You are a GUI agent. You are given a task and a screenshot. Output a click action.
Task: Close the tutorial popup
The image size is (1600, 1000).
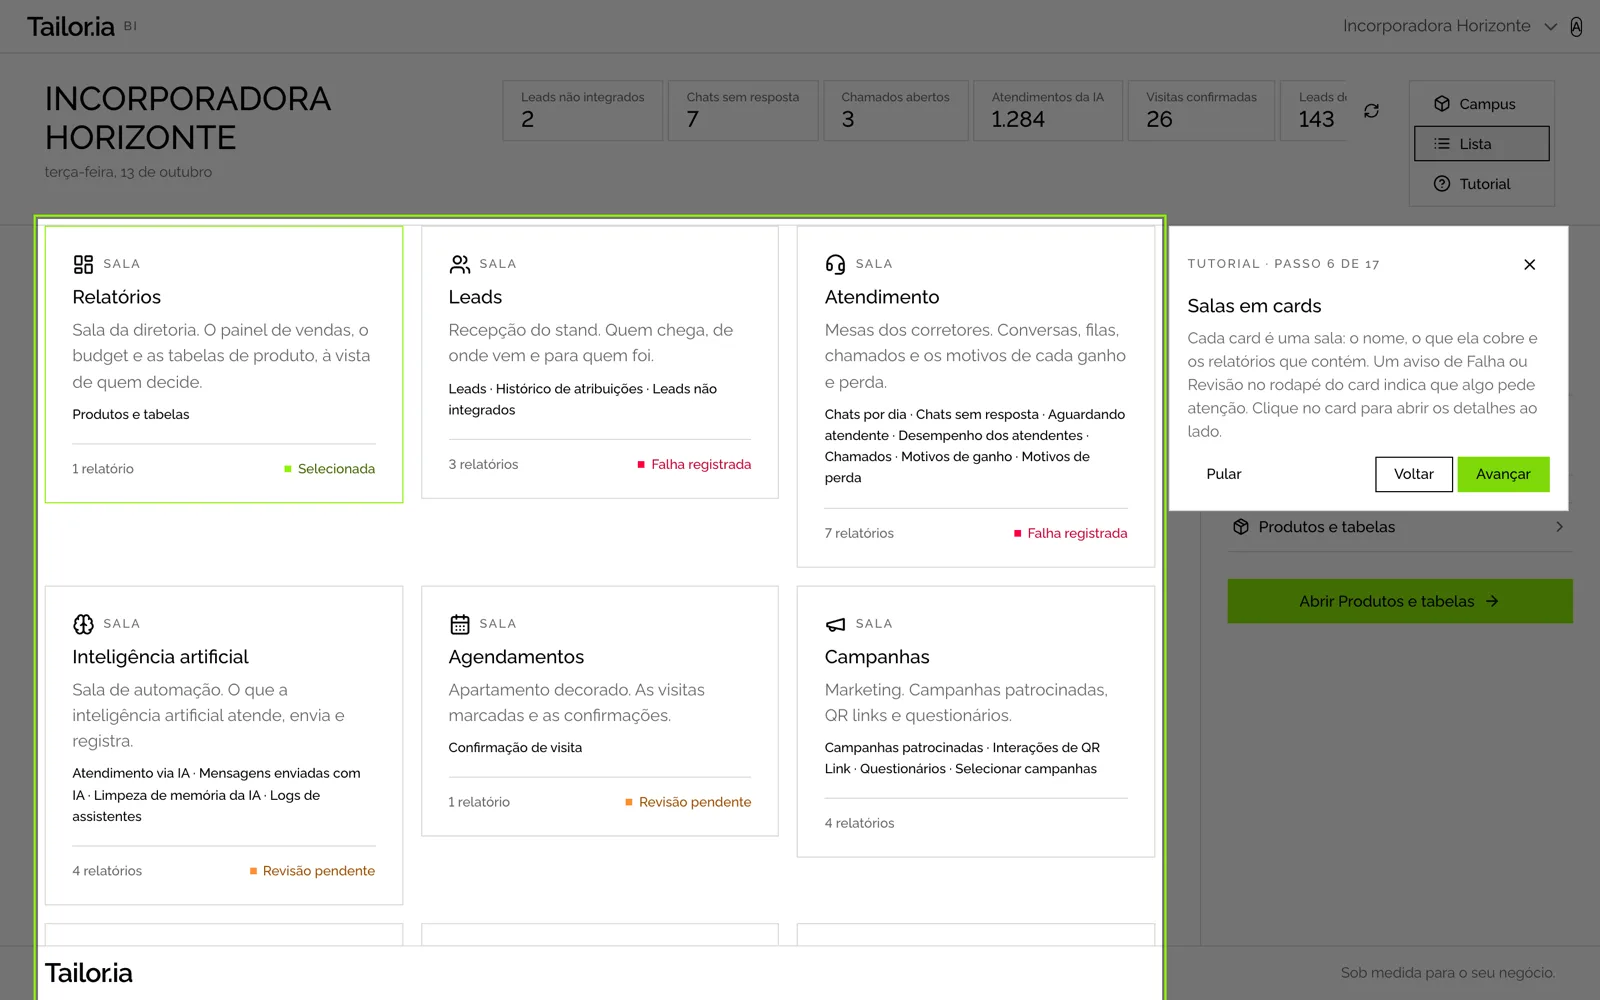click(1529, 264)
